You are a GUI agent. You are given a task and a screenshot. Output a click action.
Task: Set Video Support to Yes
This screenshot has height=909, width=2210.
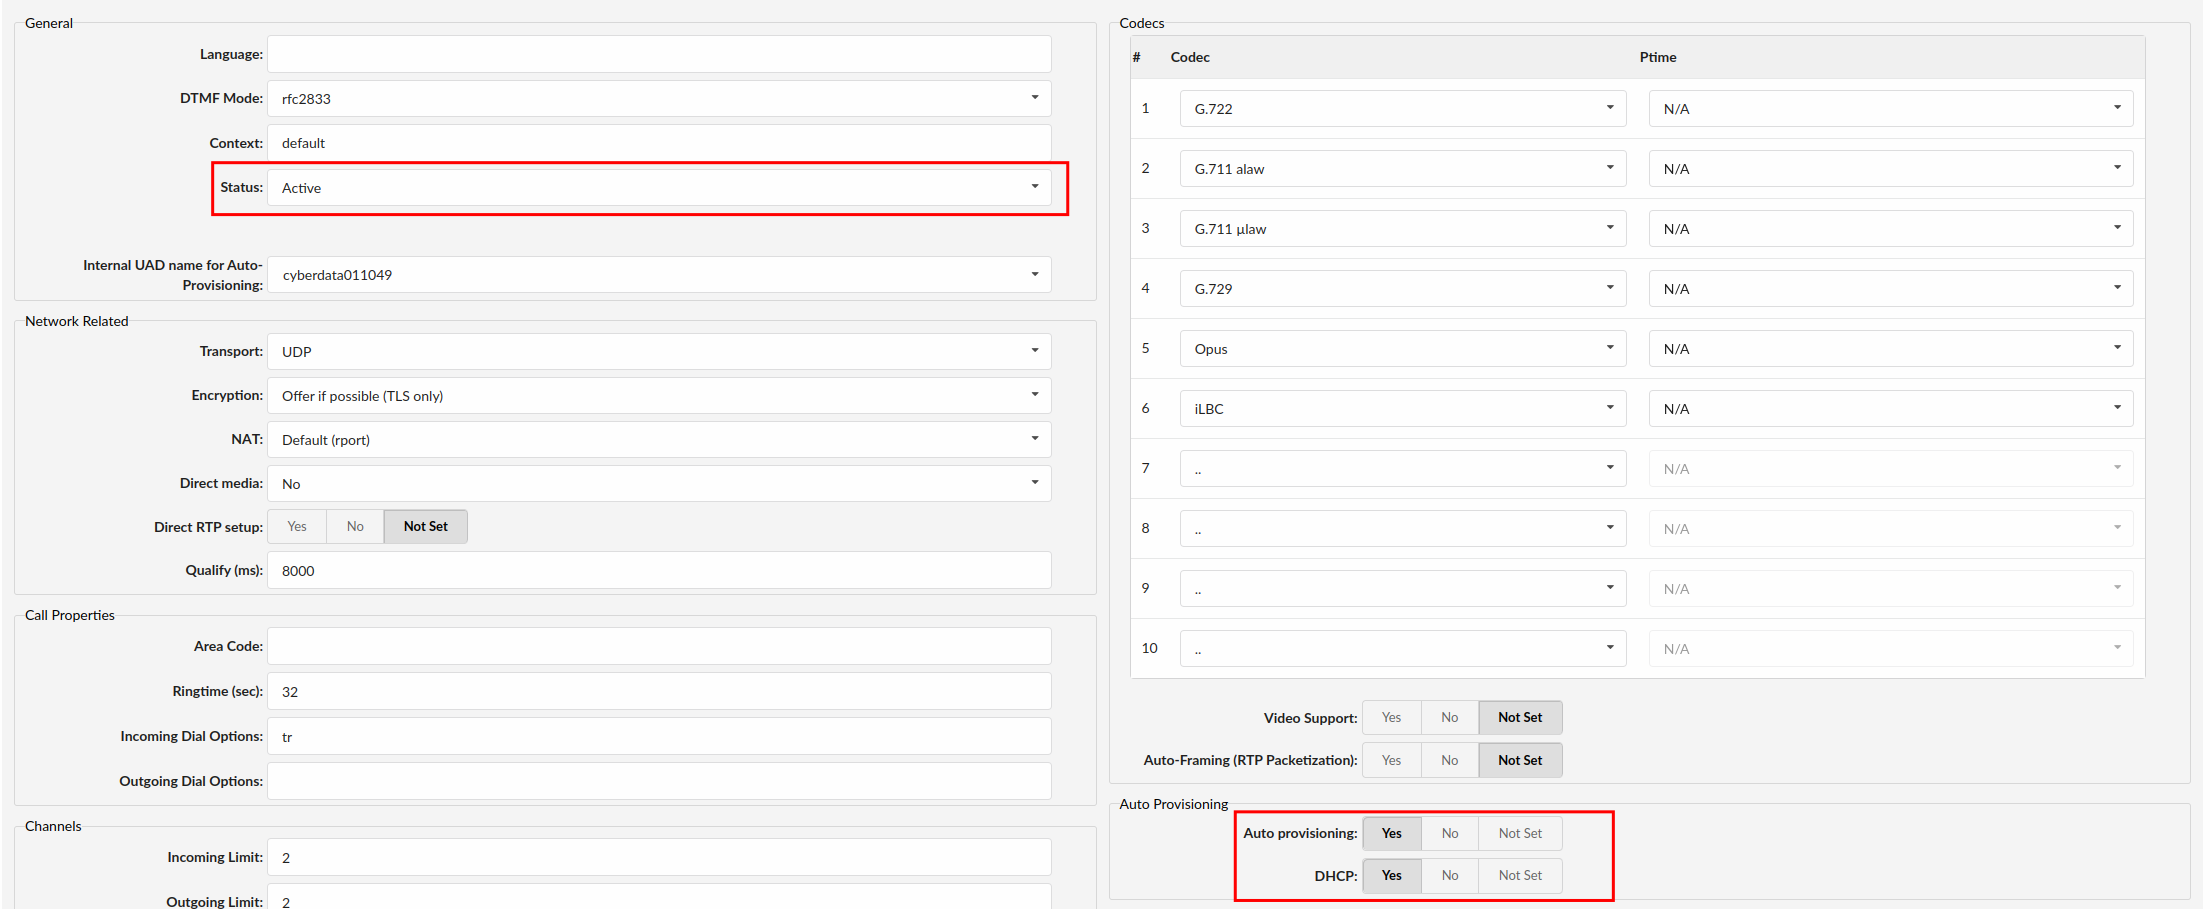click(1391, 718)
